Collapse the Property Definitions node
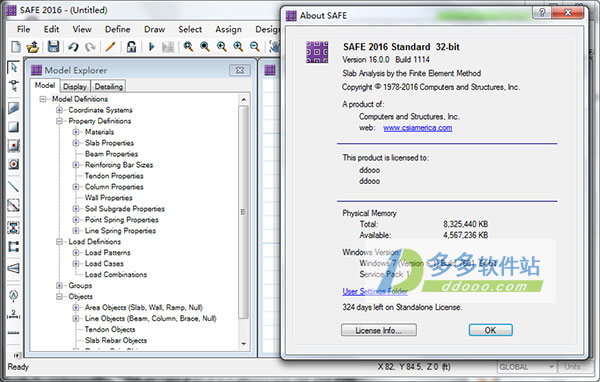 (x=59, y=121)
